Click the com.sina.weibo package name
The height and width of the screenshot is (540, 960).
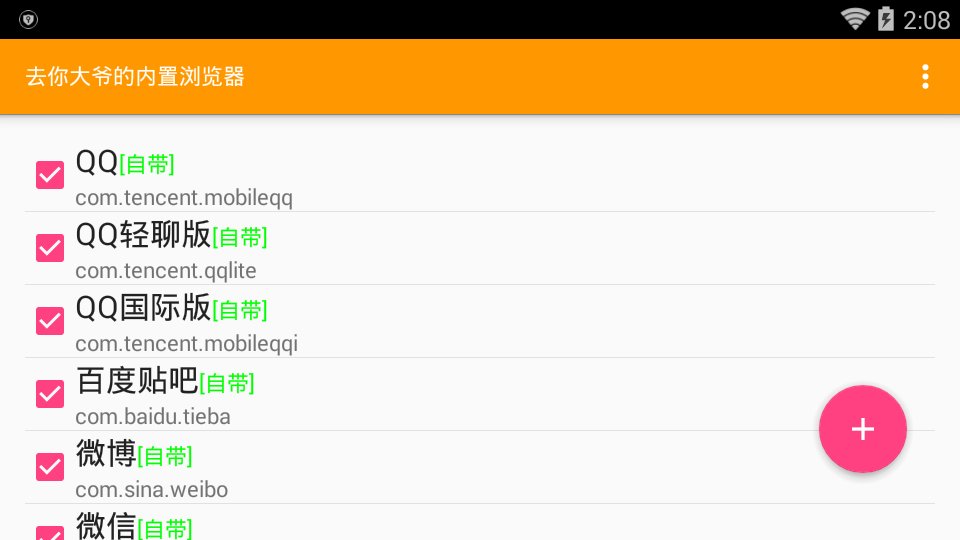pos(152,490)
